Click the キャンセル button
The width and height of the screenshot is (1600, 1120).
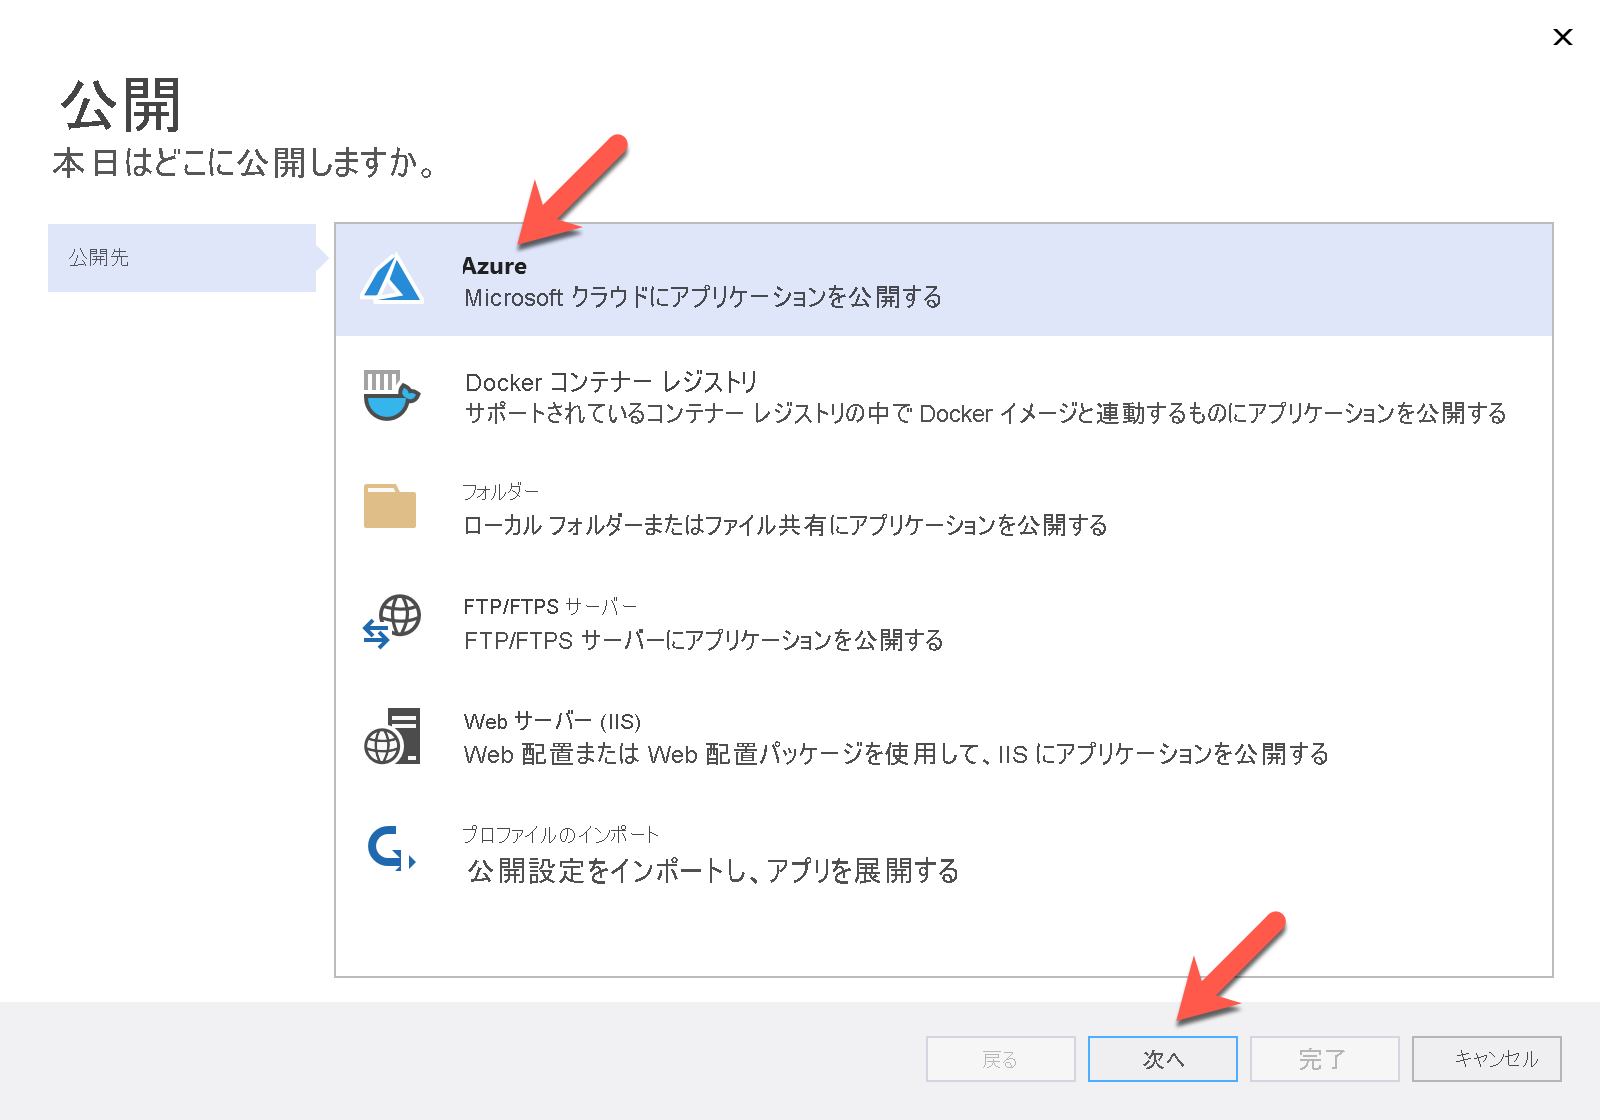(x=1487, y=1059)
